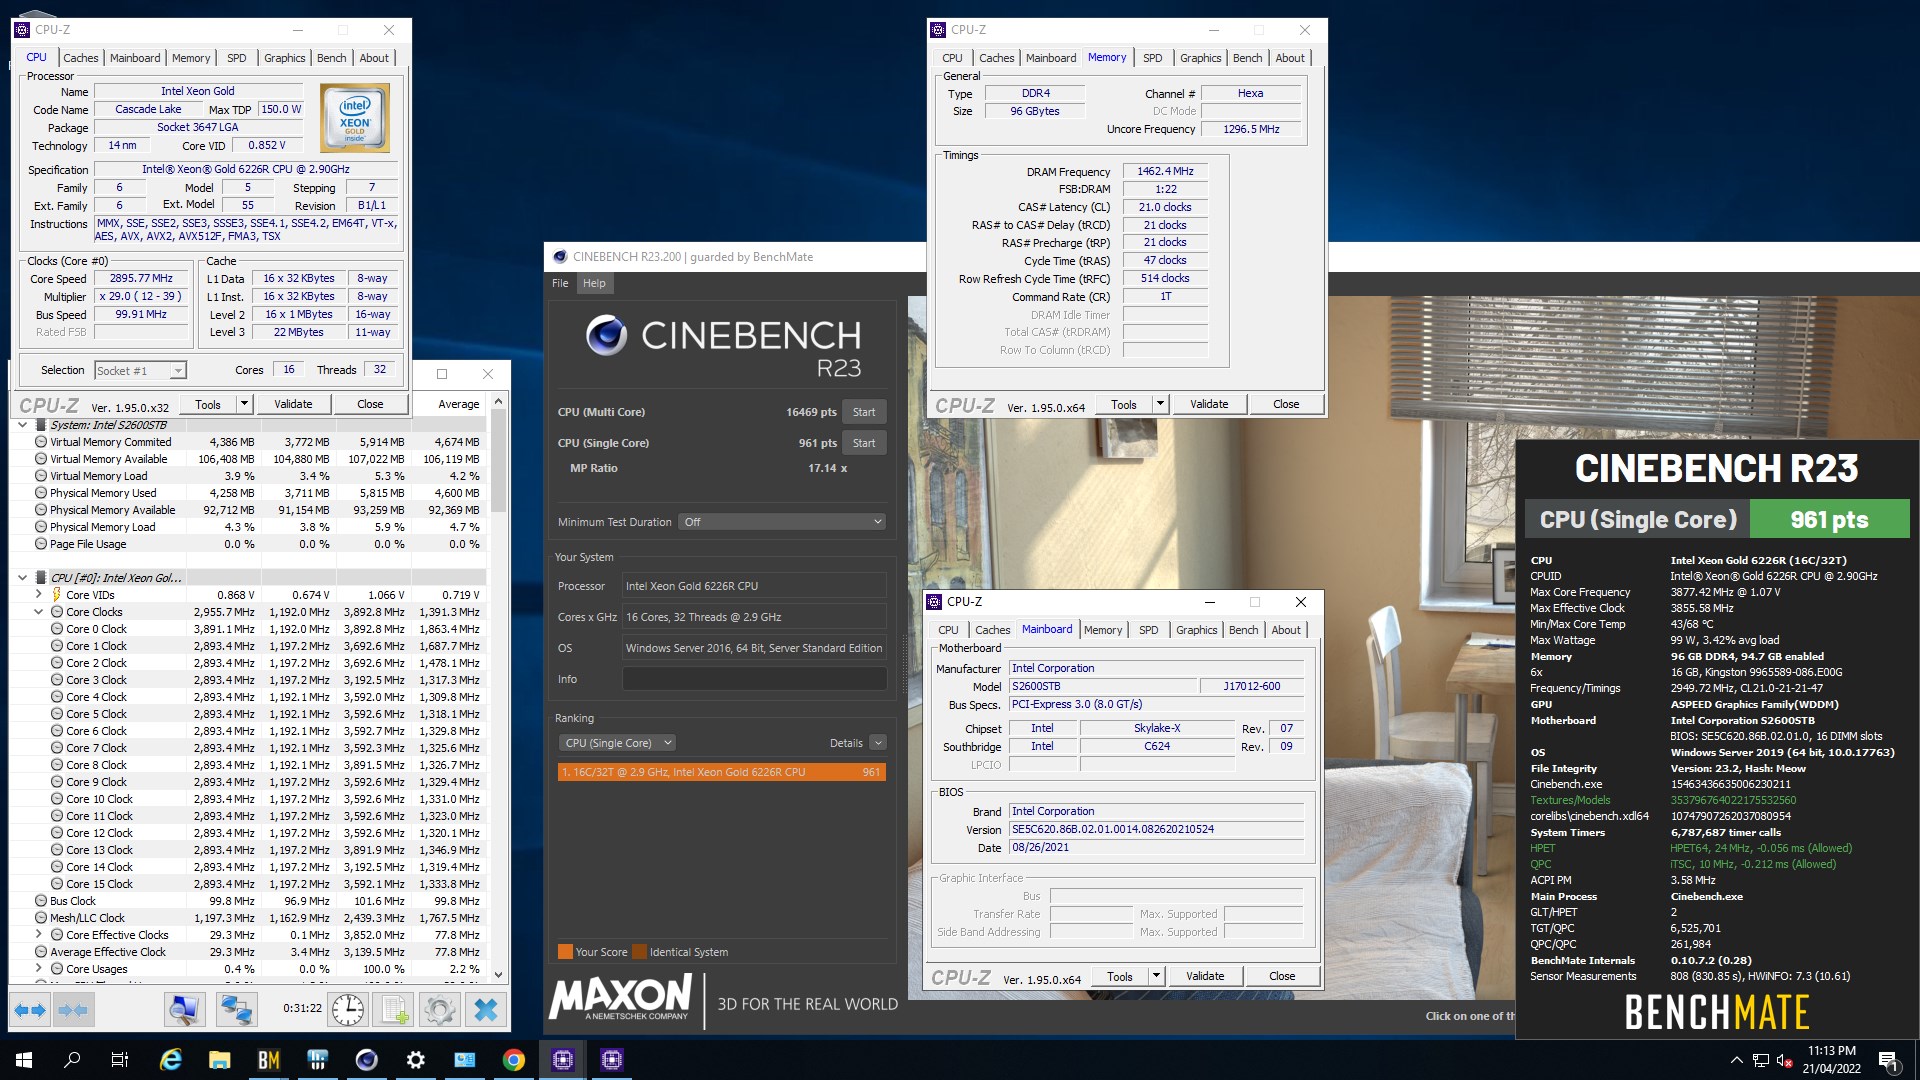Open Internet Explorer from the taskbar
Image resolution: width=1920 pixels, height=1080 pixels.
(171, 1060)
